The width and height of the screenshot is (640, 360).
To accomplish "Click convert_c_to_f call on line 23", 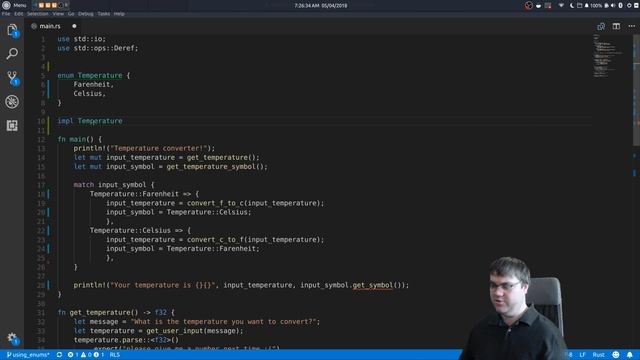I will tap(215, 240).
